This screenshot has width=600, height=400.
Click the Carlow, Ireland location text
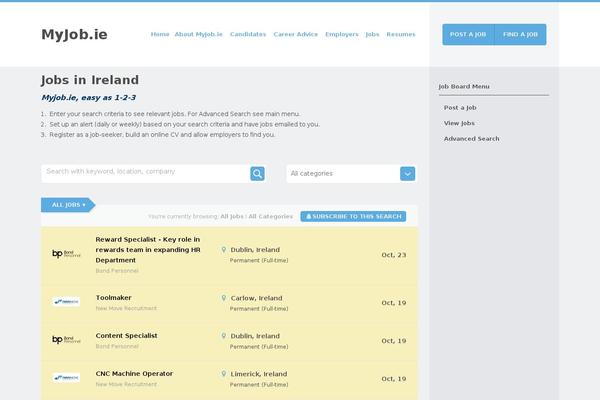pos(256,298)
